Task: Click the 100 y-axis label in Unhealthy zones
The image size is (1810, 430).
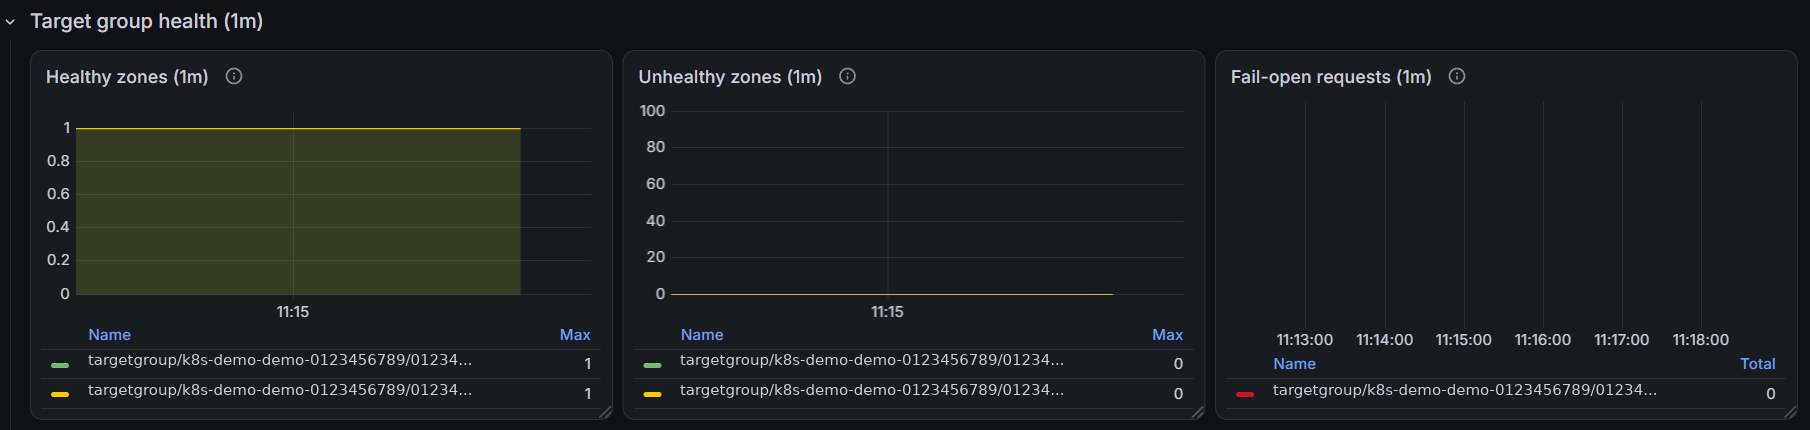Action: (653, 111)
